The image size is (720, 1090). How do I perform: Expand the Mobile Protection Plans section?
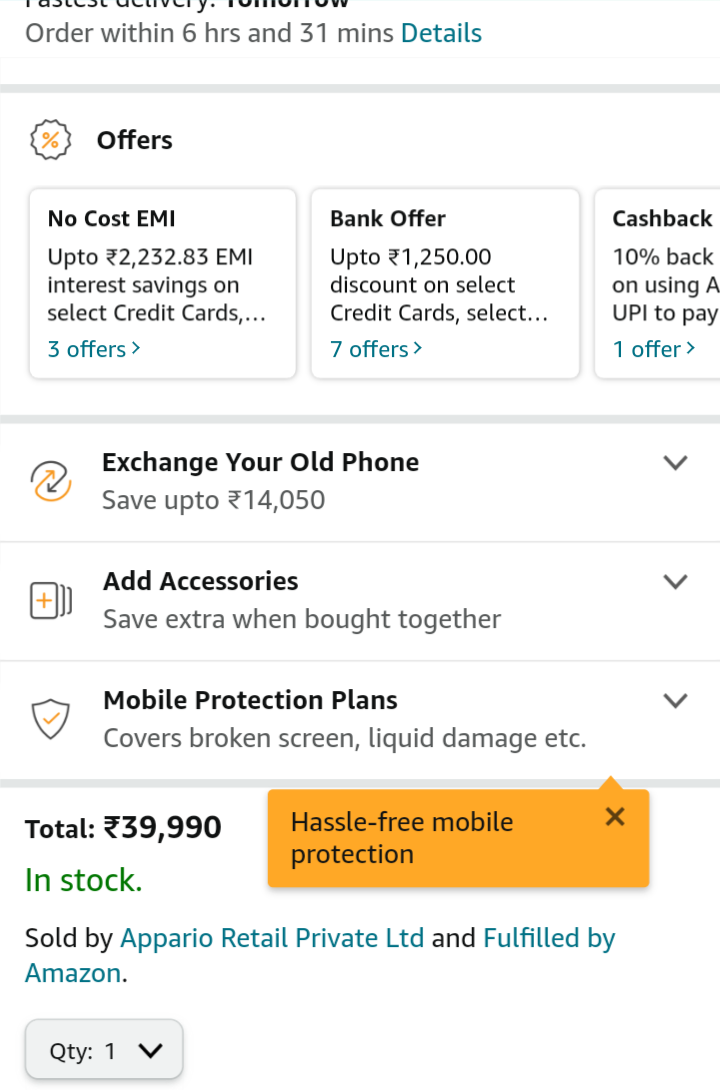(x=676, y=701)
